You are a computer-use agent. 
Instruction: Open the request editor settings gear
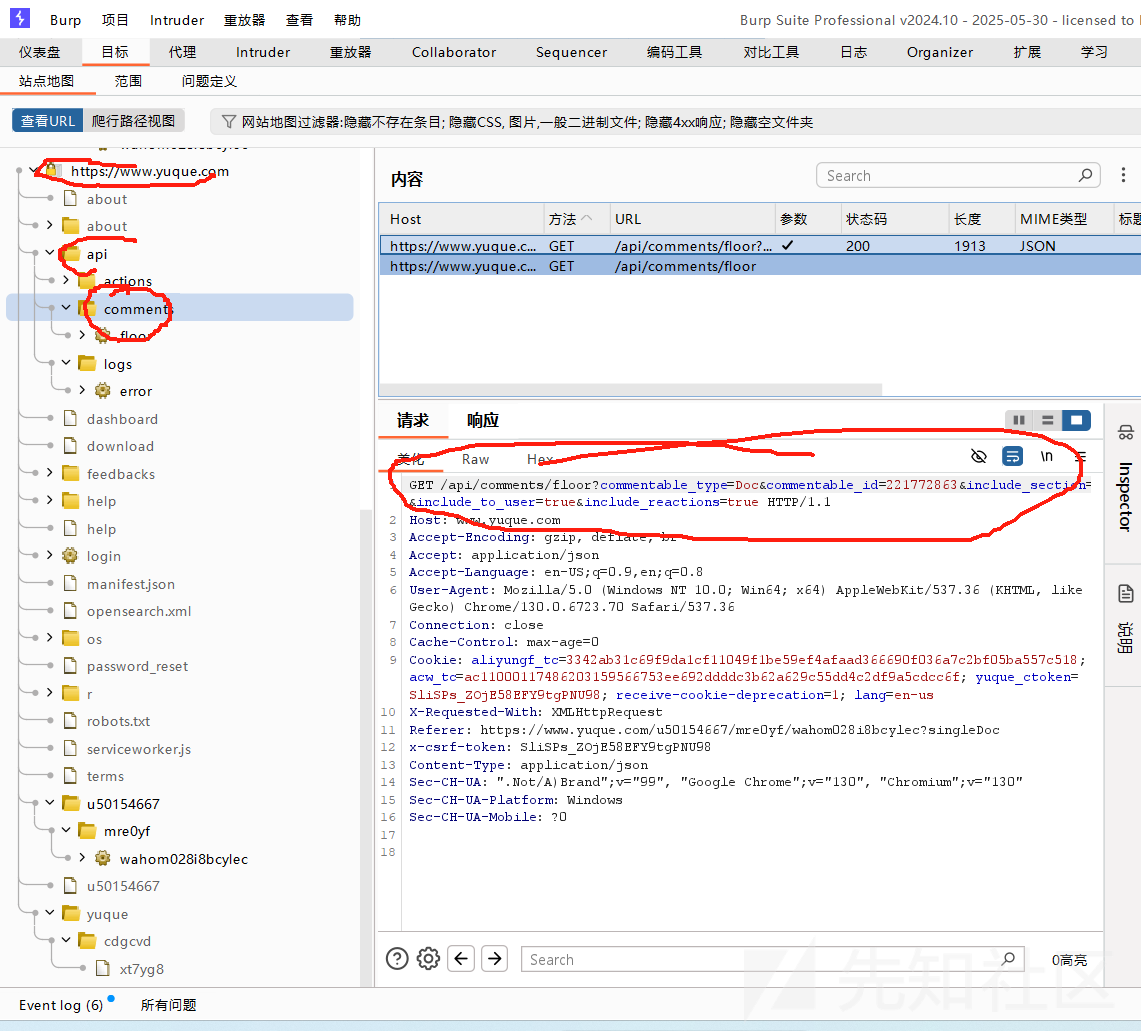tap(428, 959)
